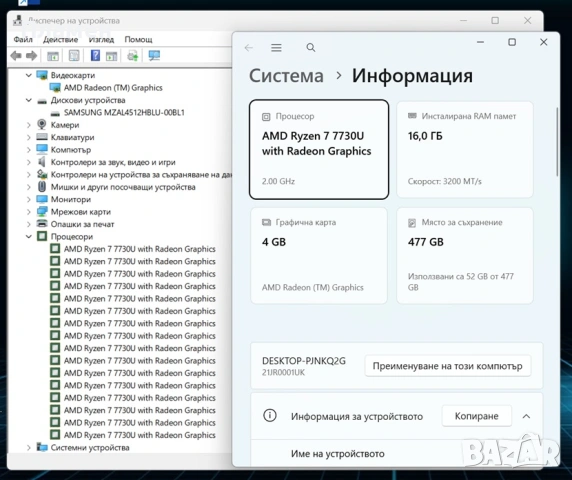Click the Копиране button

point(476,416)
